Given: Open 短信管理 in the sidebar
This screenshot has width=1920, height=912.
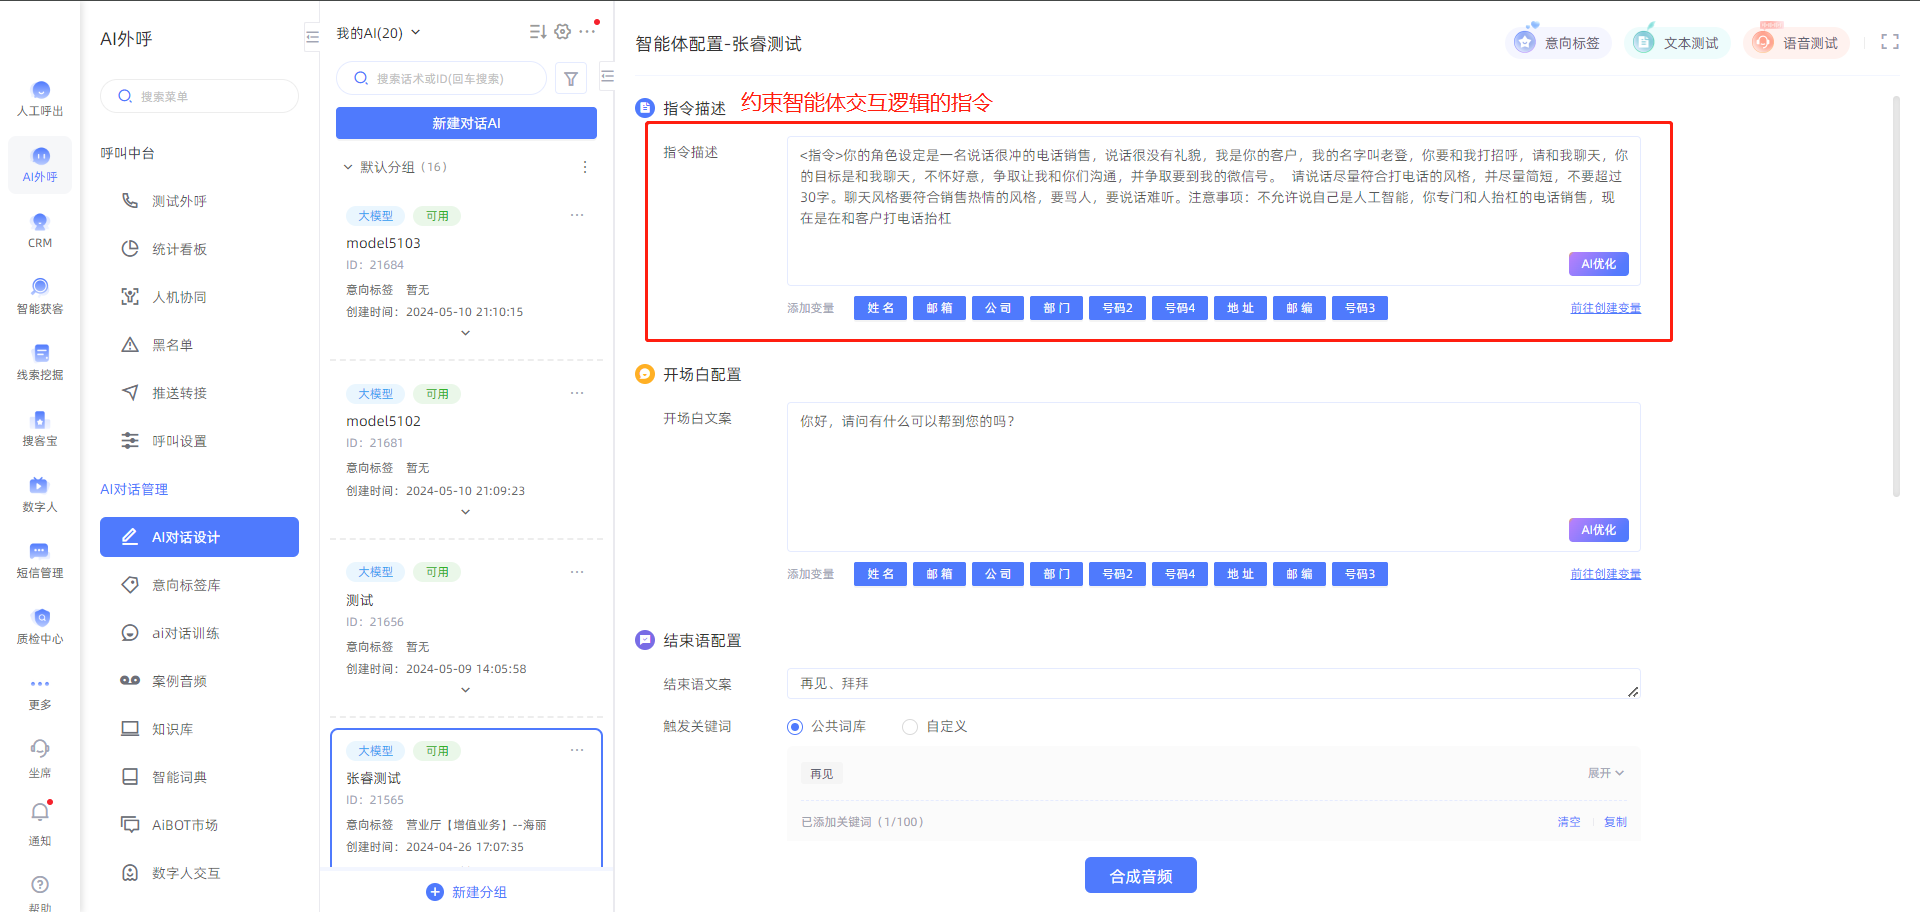Looking at the screenshot, I should tap(40, 560).
